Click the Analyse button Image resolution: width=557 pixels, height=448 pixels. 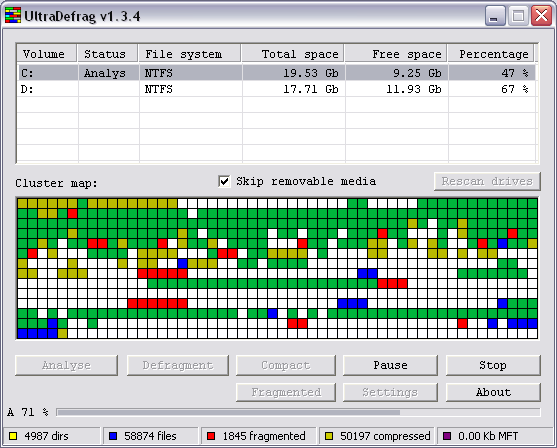click(66, 365)
